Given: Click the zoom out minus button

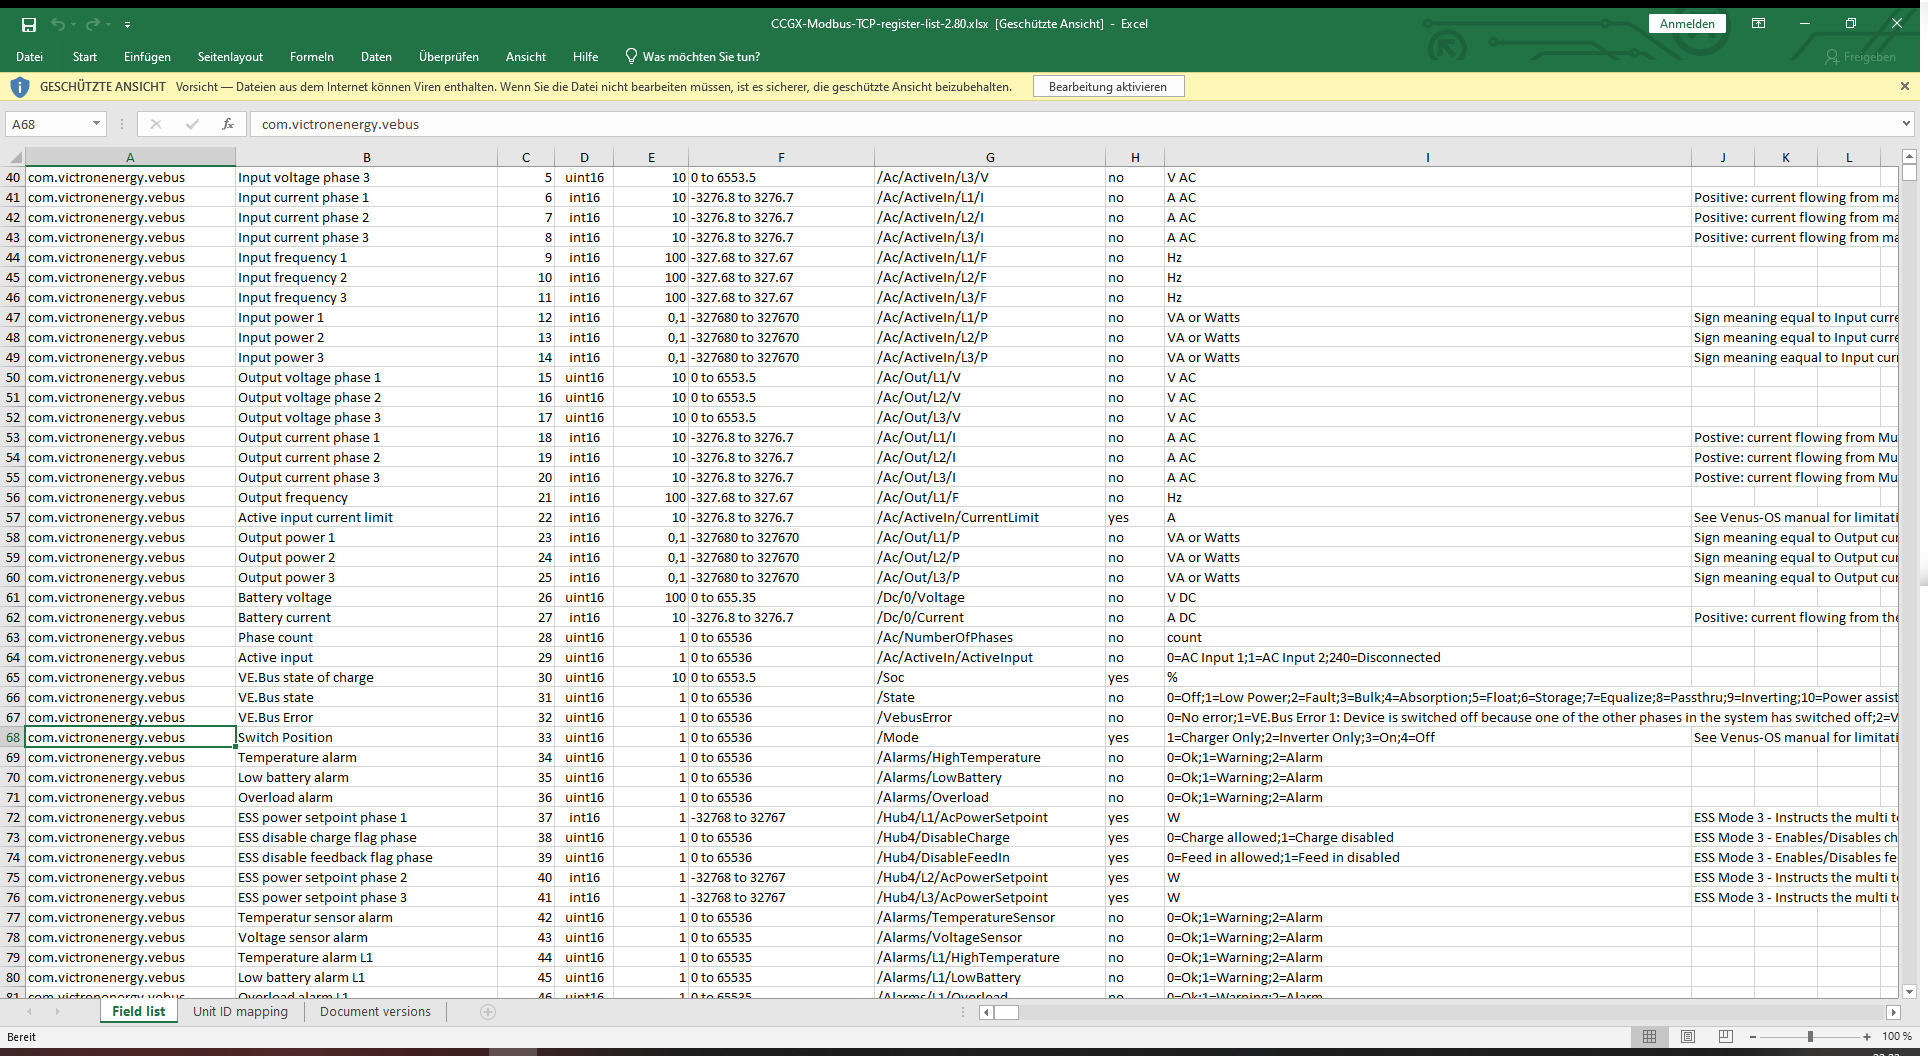Looking at the screenshot, I should tap(1753, 1036).
